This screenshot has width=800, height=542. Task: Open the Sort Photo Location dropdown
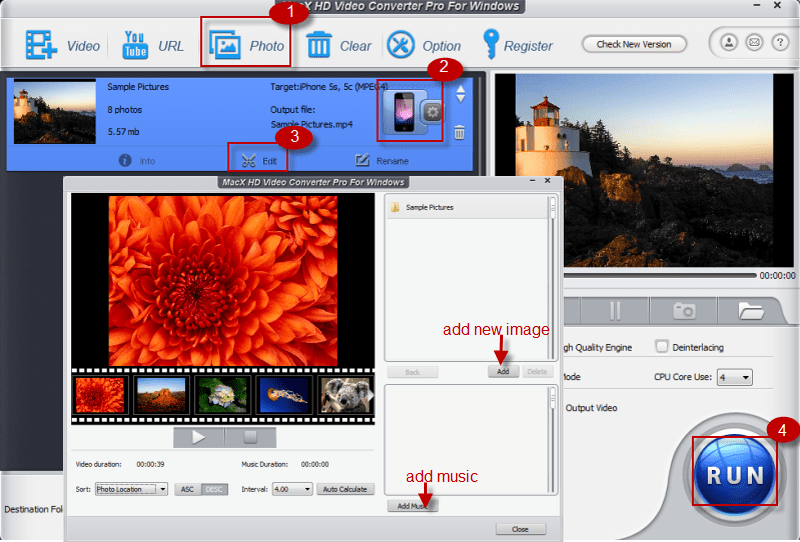(x=131, y=489)
